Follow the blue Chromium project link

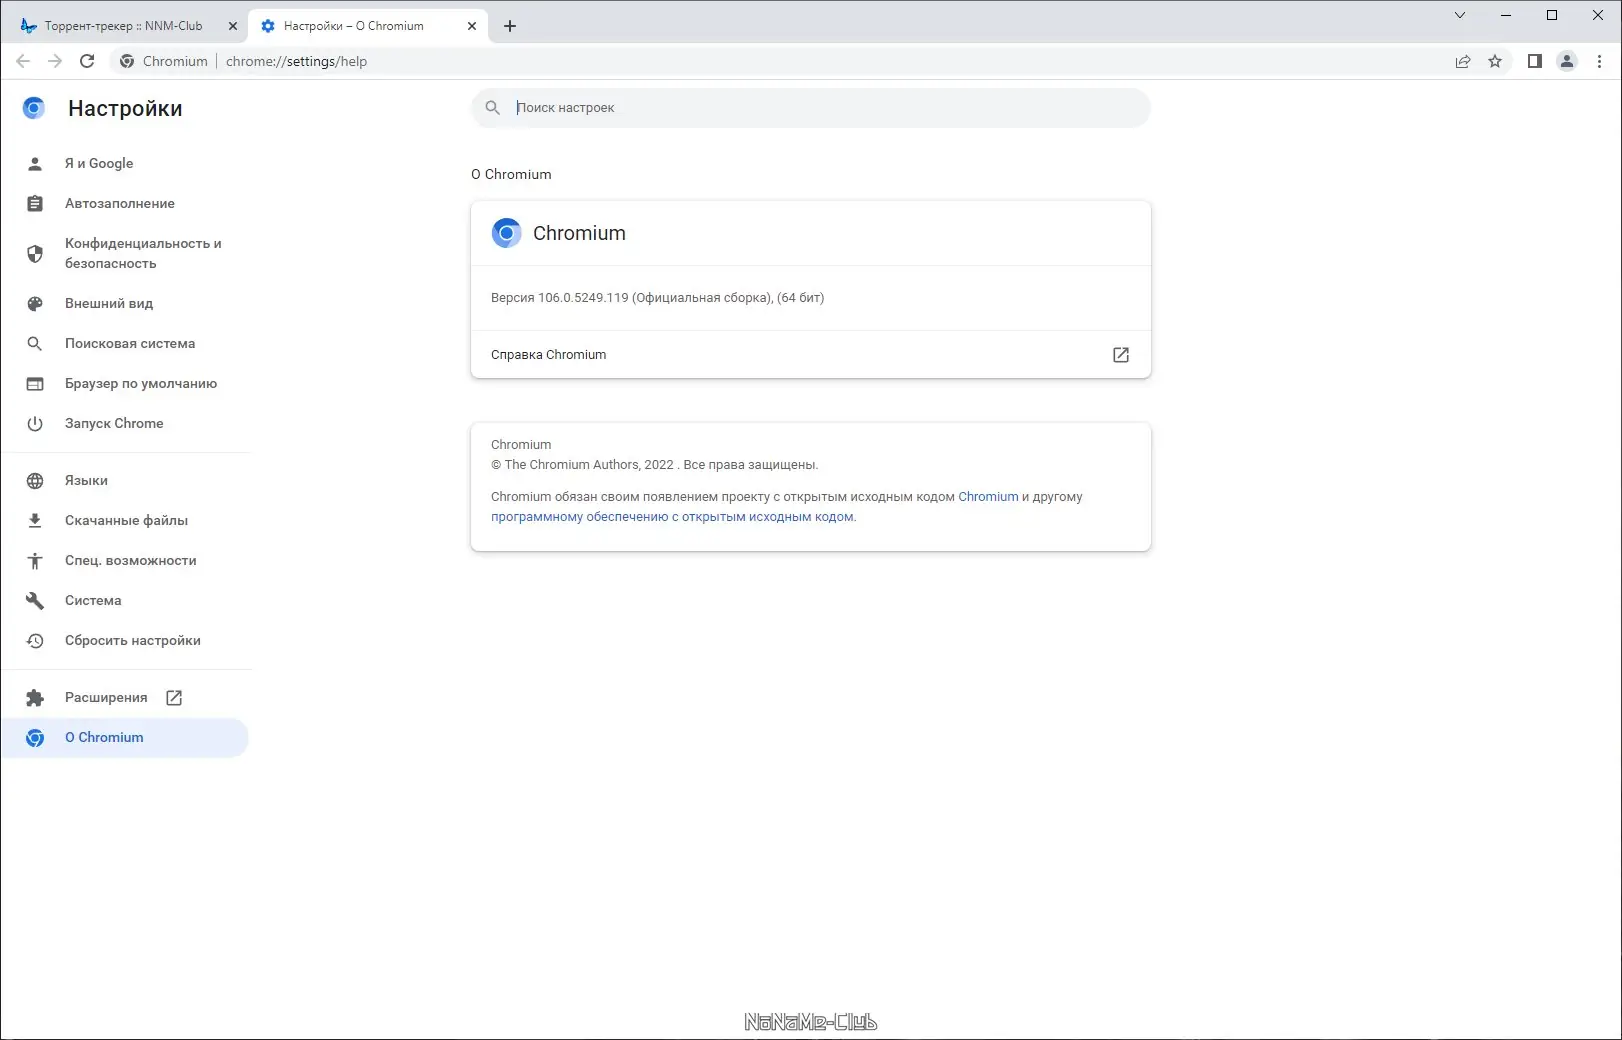click(988, 496)
